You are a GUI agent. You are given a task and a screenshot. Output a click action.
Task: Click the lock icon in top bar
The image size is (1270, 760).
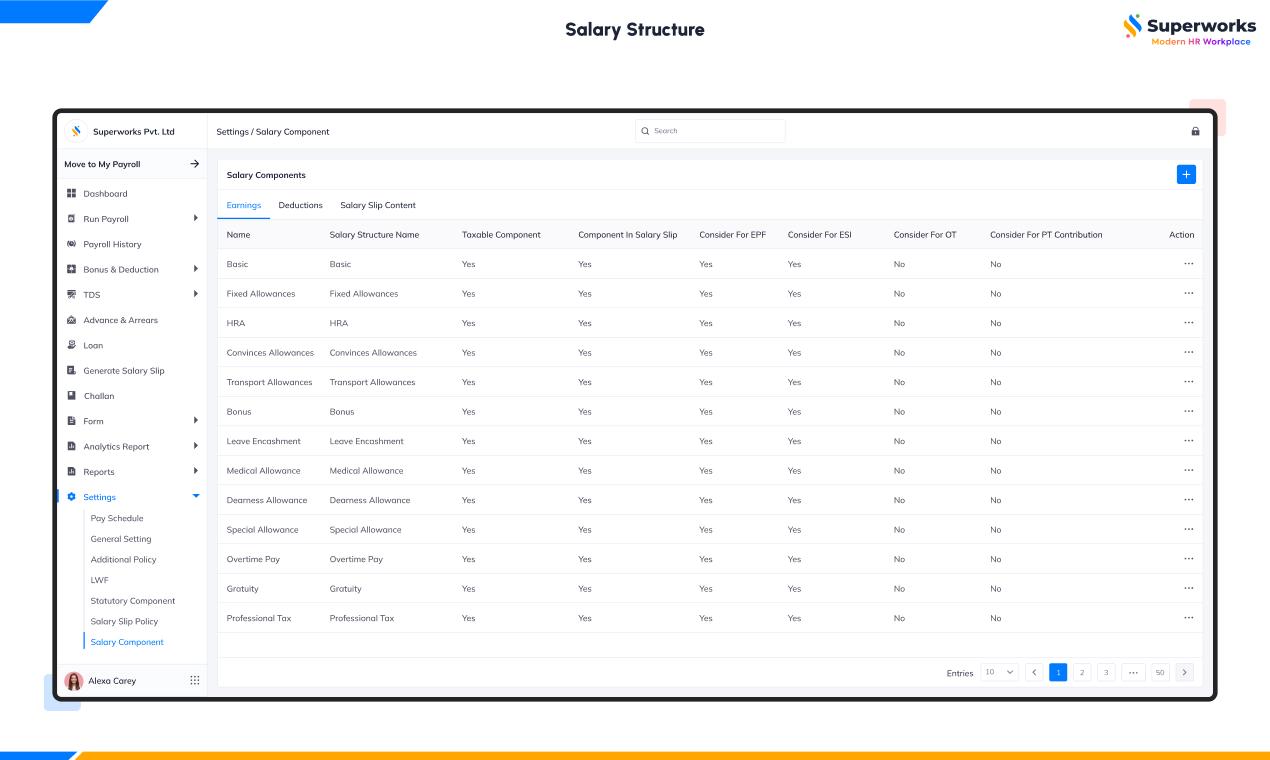(x=1195, y=131)
